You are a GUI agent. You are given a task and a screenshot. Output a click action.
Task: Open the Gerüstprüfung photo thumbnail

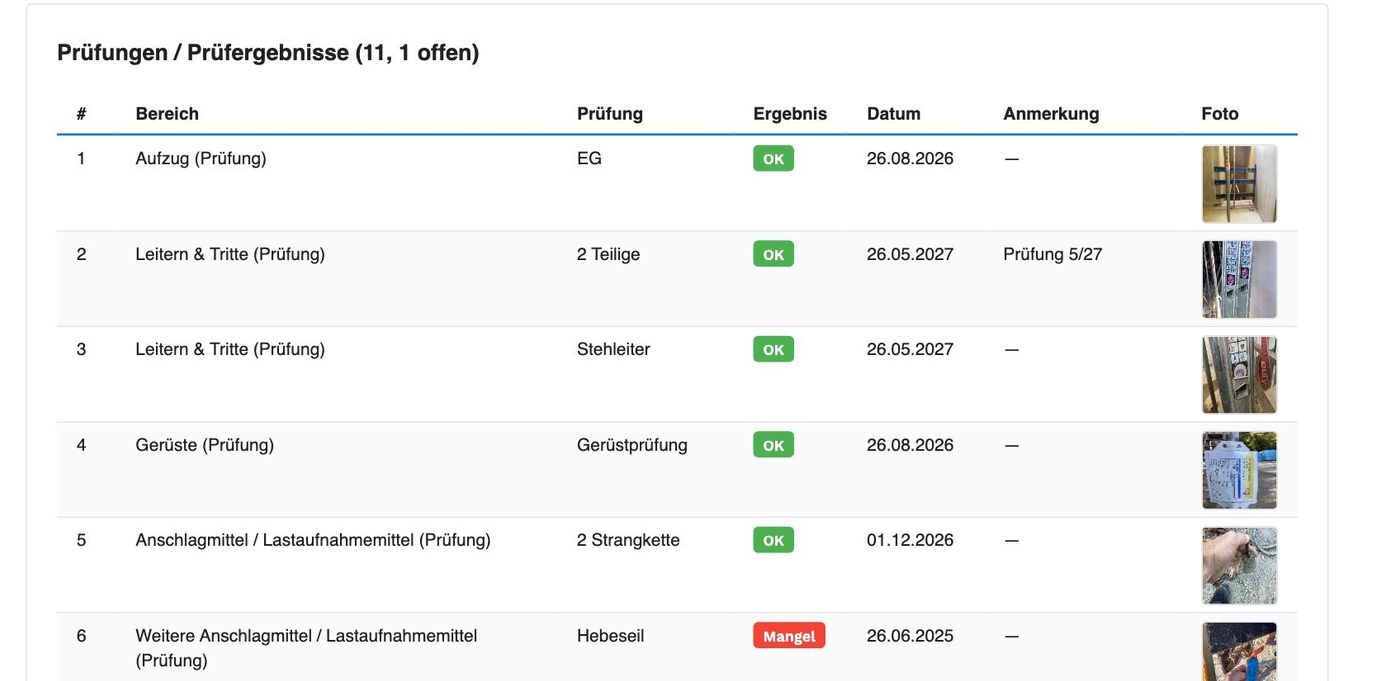(x=1239, y=470)
